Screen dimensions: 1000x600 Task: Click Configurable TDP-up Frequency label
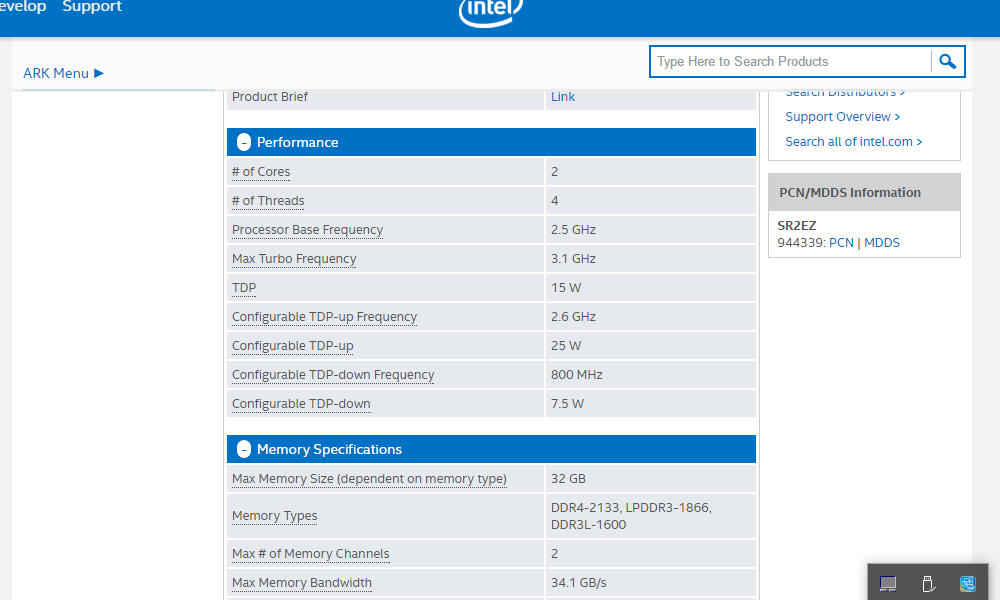click(324, 317)
